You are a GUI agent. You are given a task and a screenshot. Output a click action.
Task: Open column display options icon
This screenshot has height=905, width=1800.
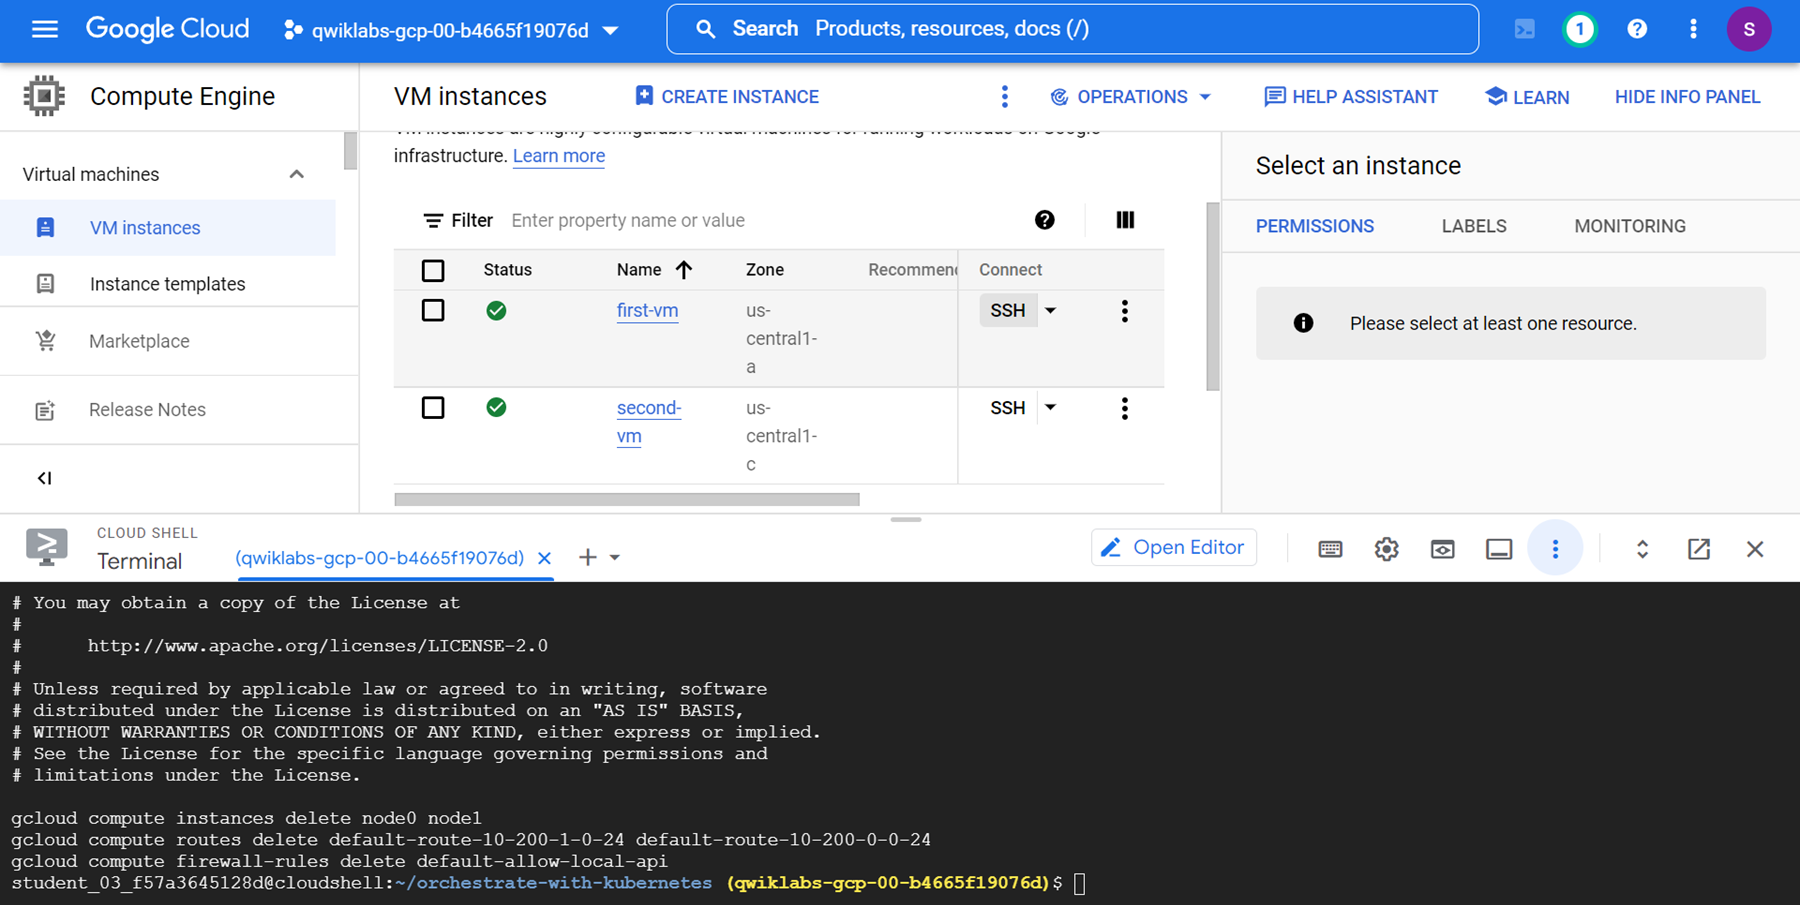(x=1125, y=220)
